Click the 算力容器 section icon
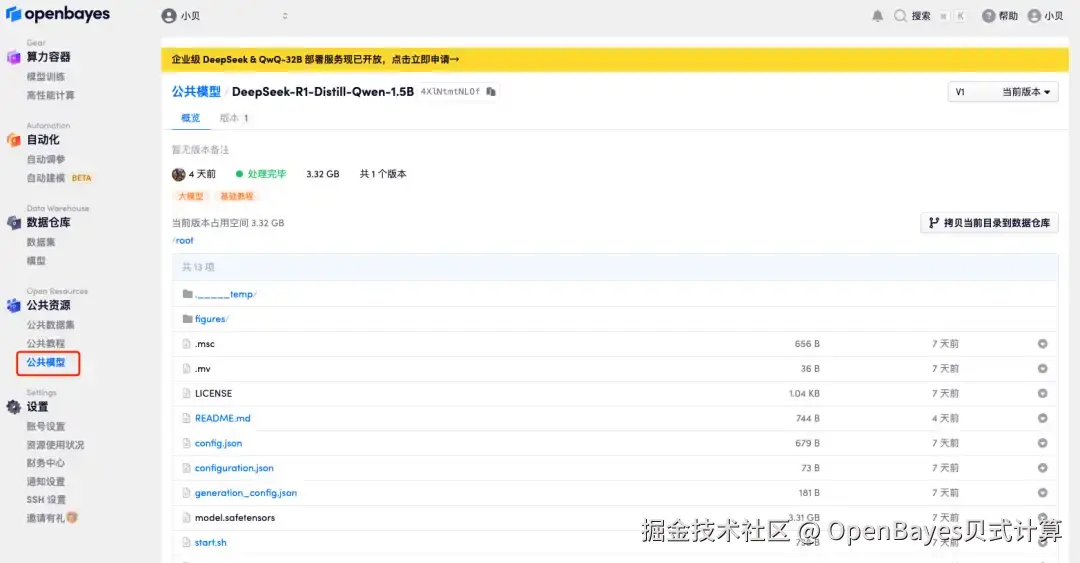The height and width of the screenshot is (563, 1080). pyautogui.click(x=14, y=57)
